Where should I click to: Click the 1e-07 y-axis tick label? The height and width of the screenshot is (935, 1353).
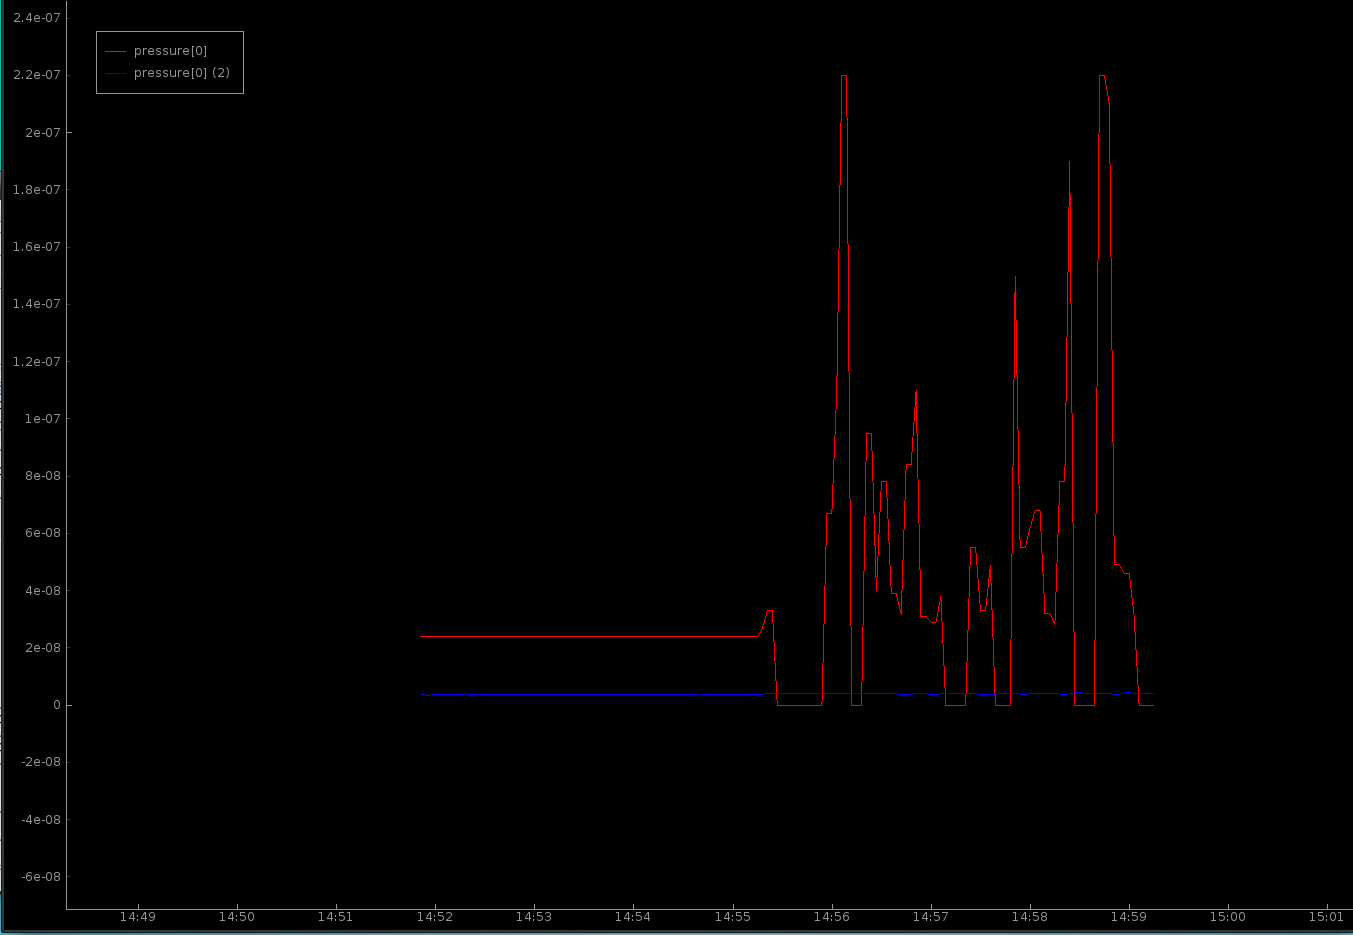(42, 418)
